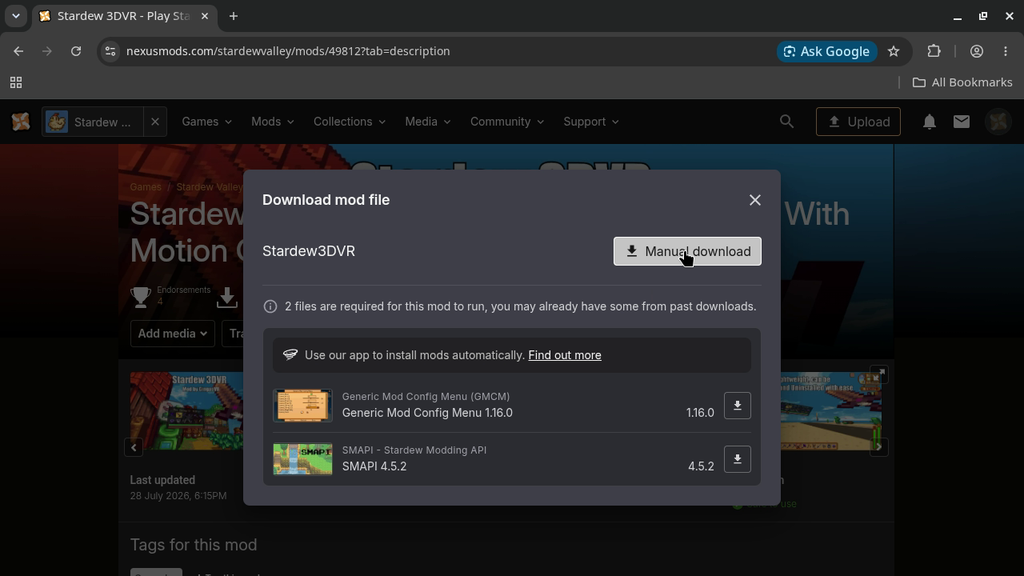This screenshot has height=576, width=1024.
Task: Download SMAPI 4.5.2 required file
Action: tap(737, 459)
